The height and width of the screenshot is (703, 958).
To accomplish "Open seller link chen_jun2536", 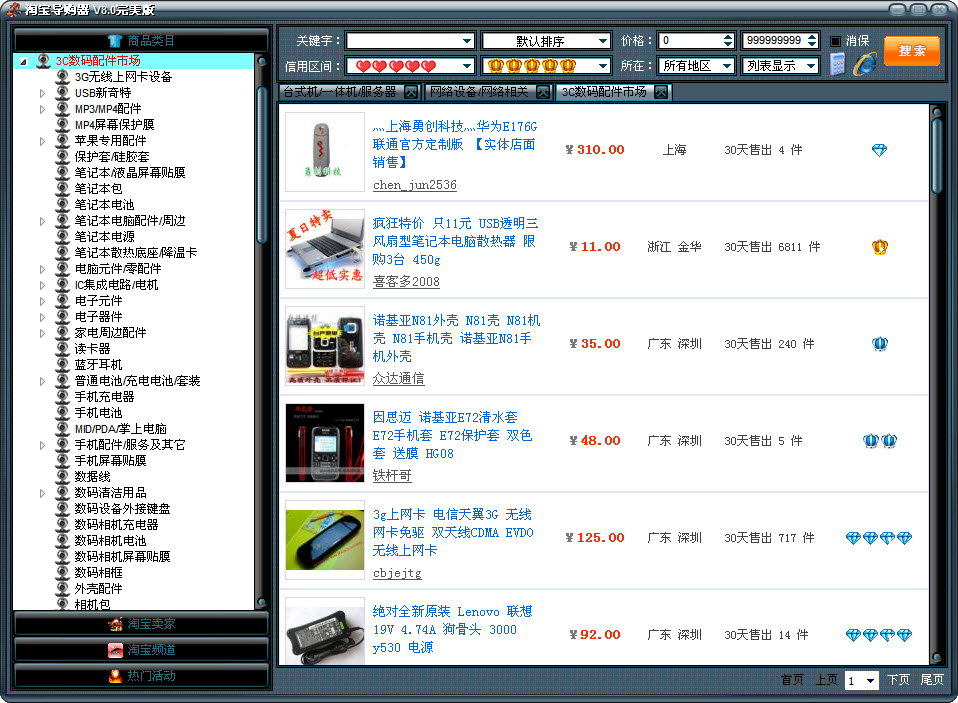I will point(414,185).
